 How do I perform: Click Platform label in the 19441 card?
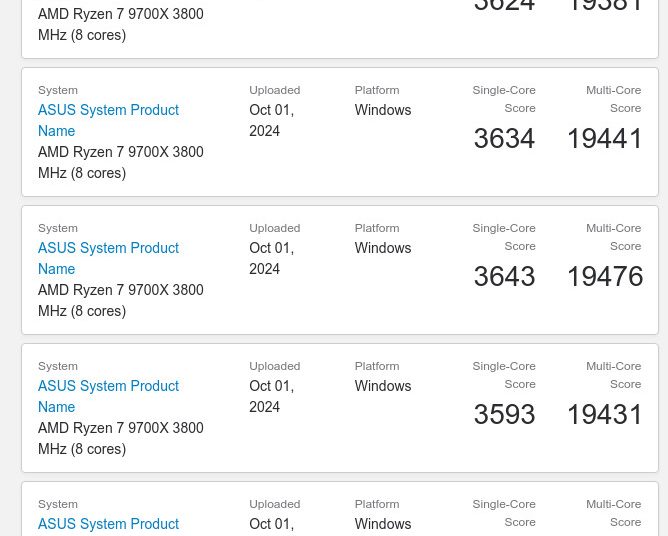click(377, 90)
